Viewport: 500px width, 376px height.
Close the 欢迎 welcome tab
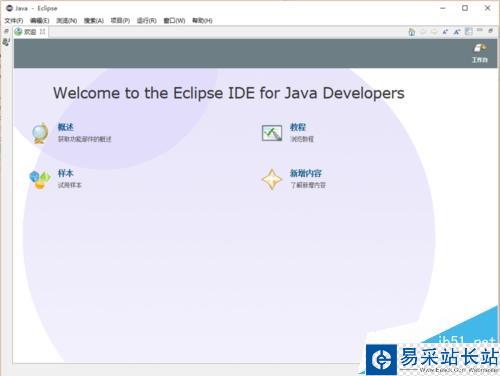pyautogui.click(x=42, y=31)
